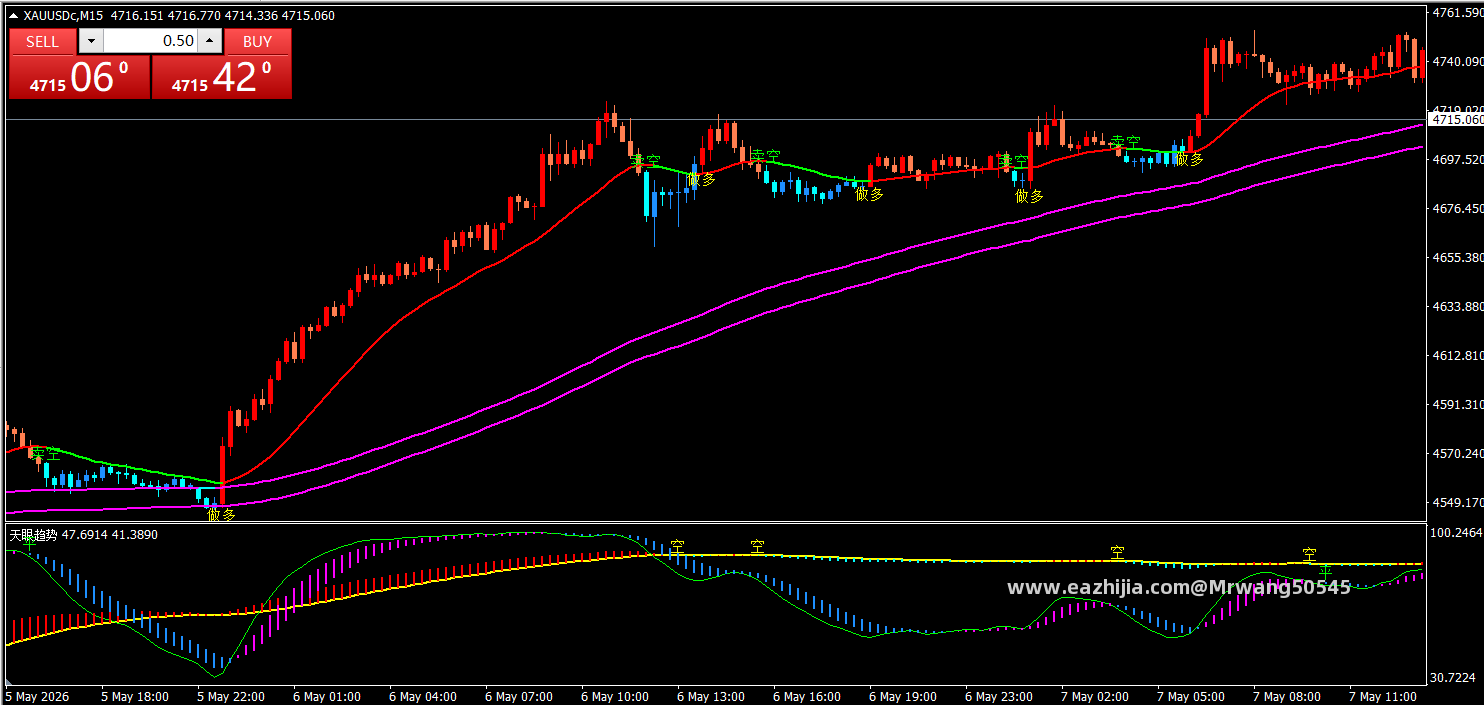Click the 6 May 07:00 time label

pyautogui.click(x=519, y=696)
